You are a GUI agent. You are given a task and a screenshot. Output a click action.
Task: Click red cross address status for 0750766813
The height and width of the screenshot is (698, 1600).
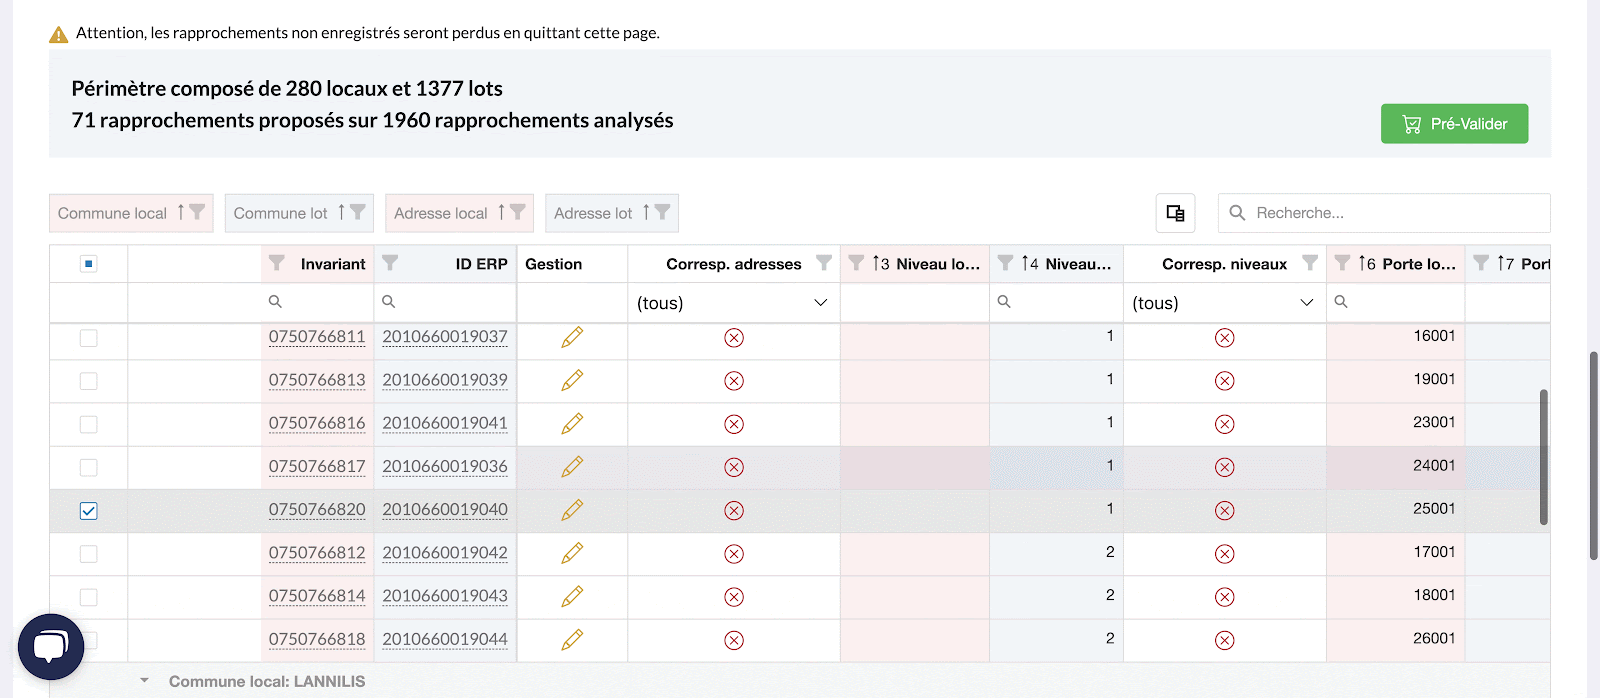pos(734,381)
